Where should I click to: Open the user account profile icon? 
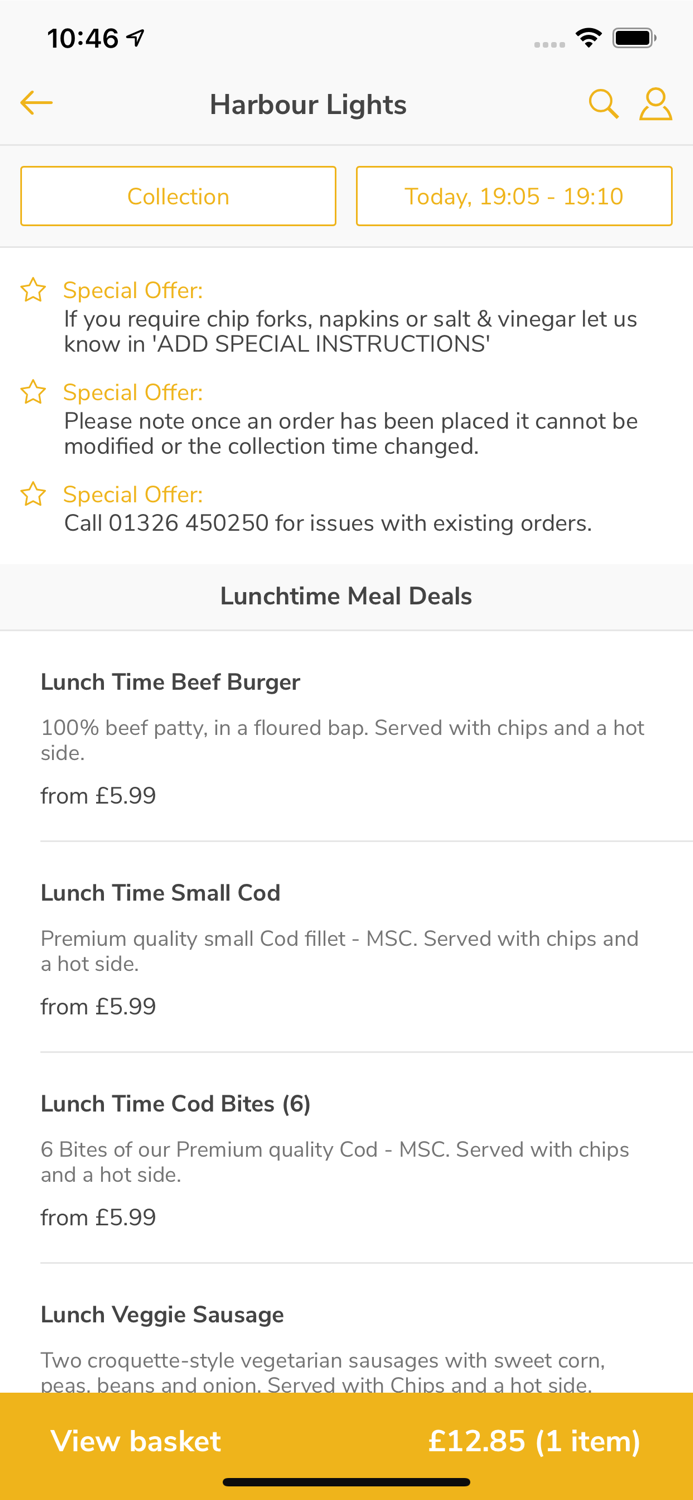pyautogui.click(x=656, y=103)
